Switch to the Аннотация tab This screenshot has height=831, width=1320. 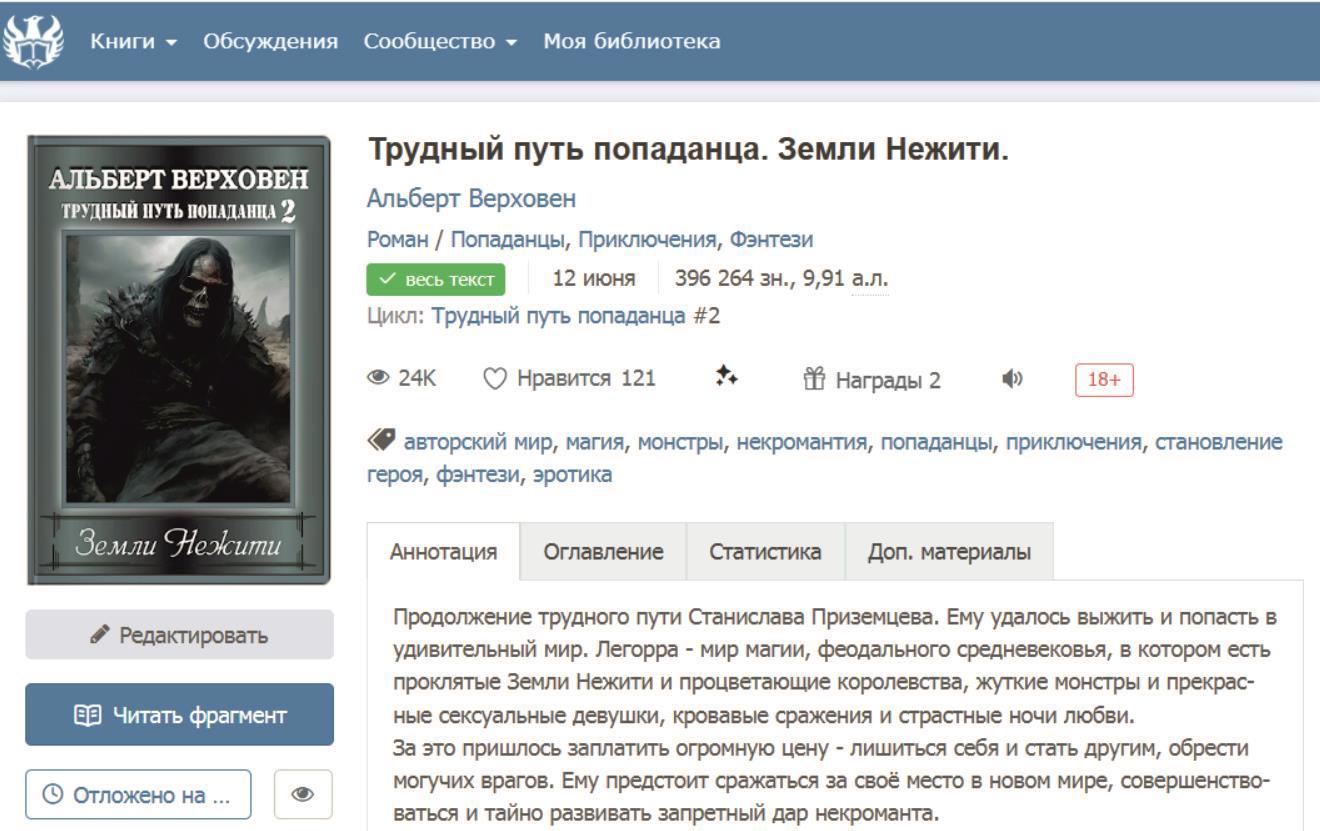(443, 552)
